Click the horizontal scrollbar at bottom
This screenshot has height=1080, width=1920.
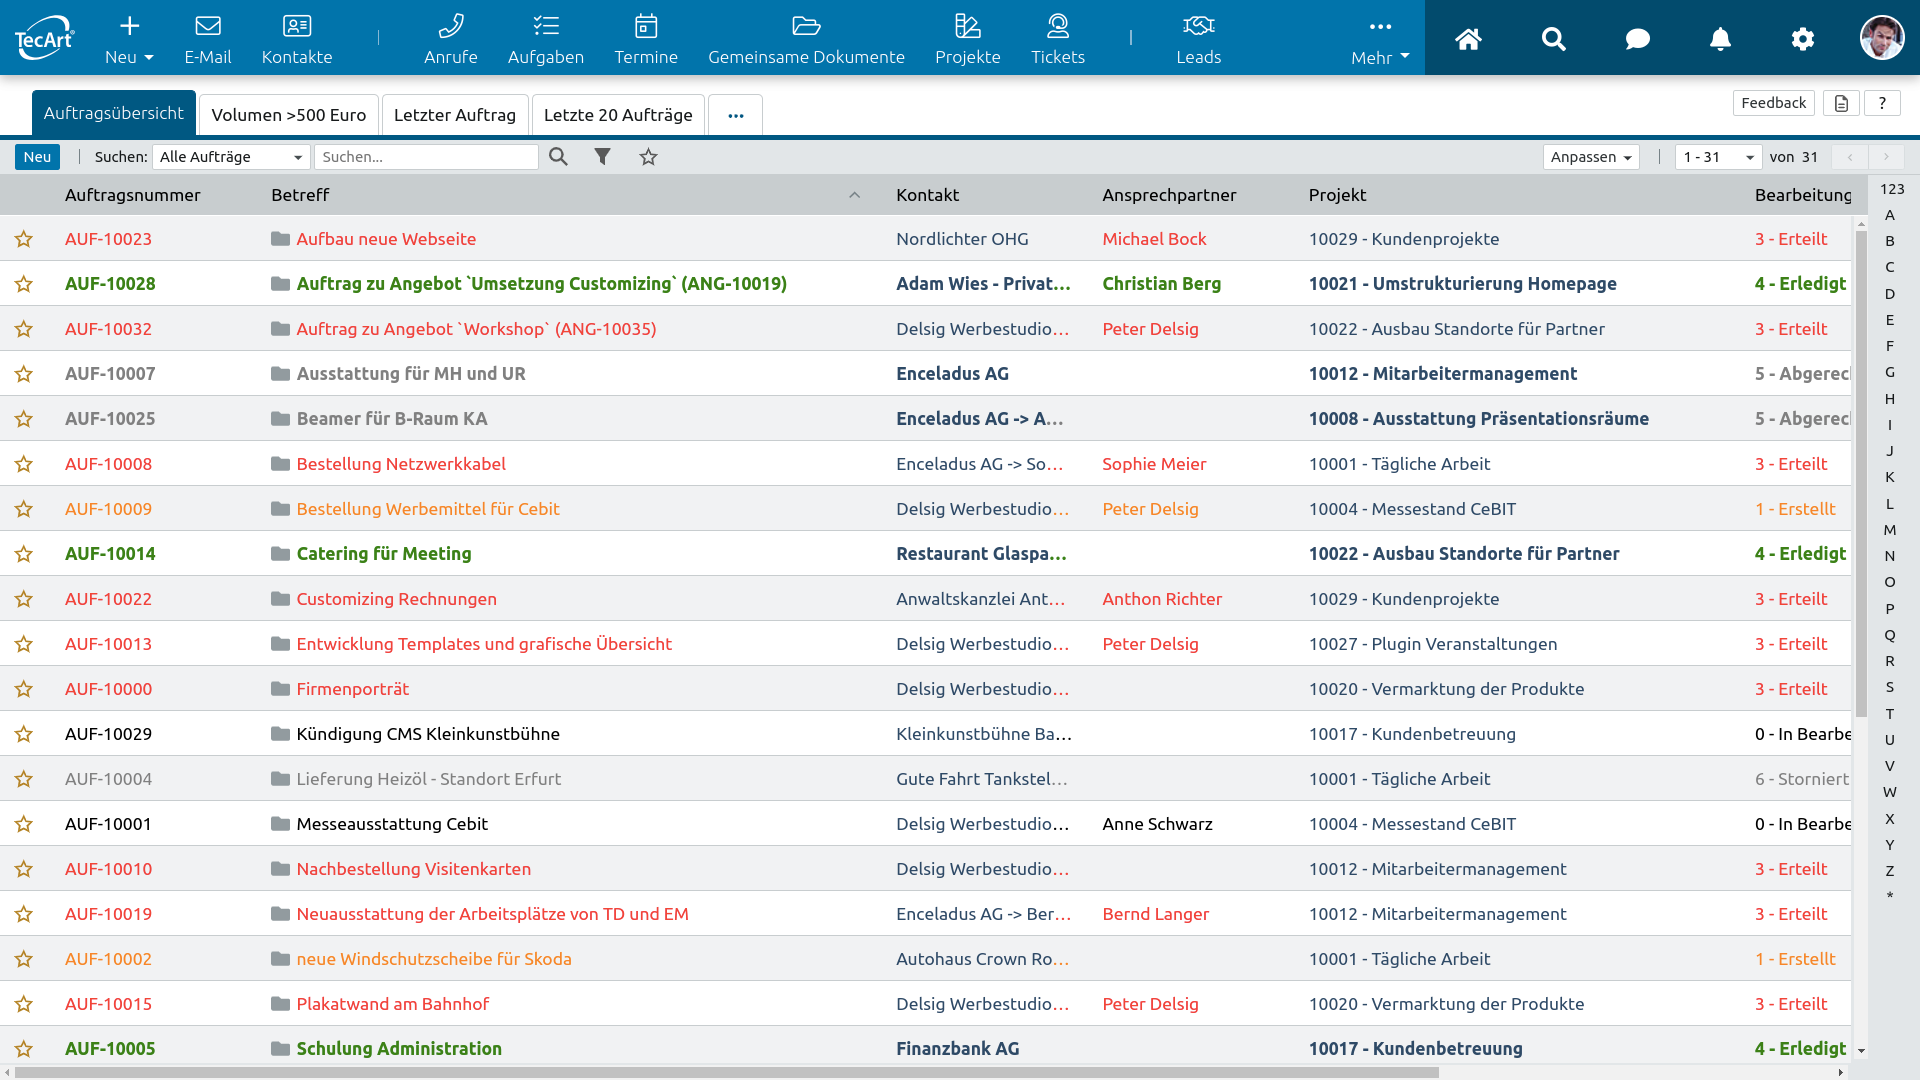pyautogui.click(x=725, y=1072)
